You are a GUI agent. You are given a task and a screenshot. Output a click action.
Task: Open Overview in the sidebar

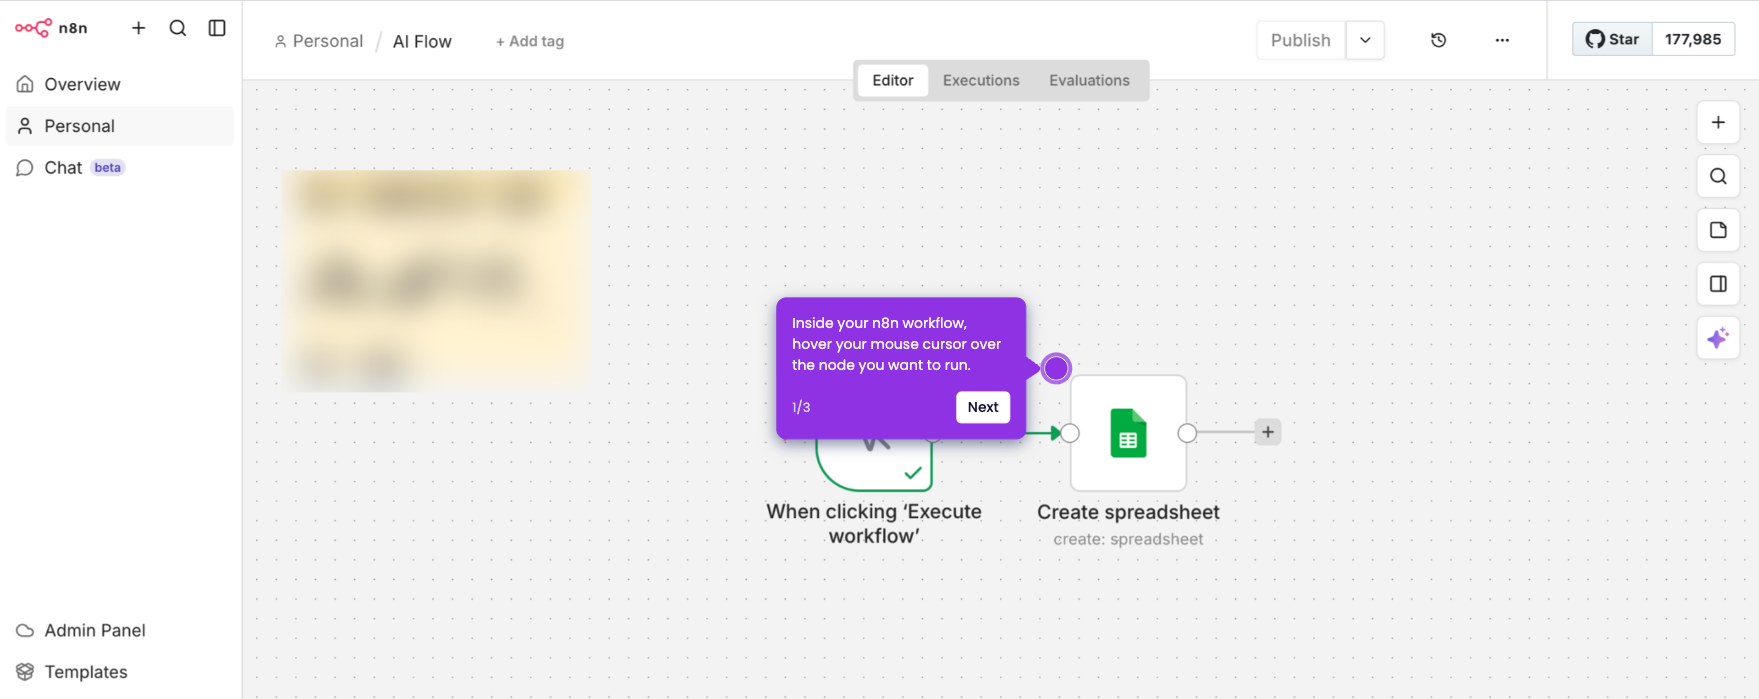tap(120, 84)
